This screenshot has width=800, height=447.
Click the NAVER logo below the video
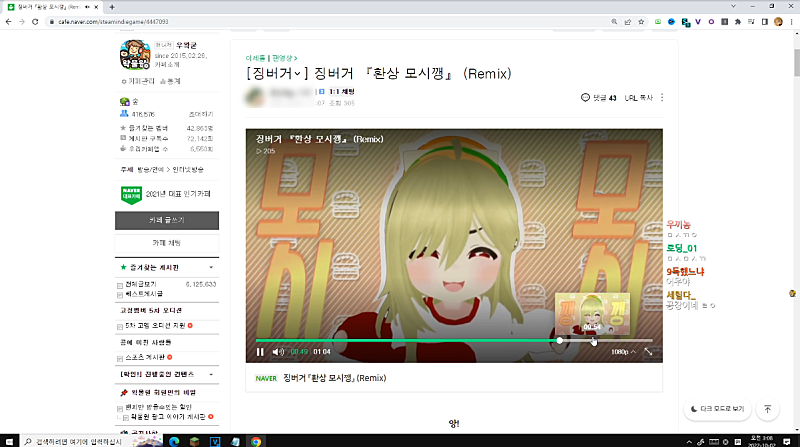pyautogui.click(x=266, y=378)
